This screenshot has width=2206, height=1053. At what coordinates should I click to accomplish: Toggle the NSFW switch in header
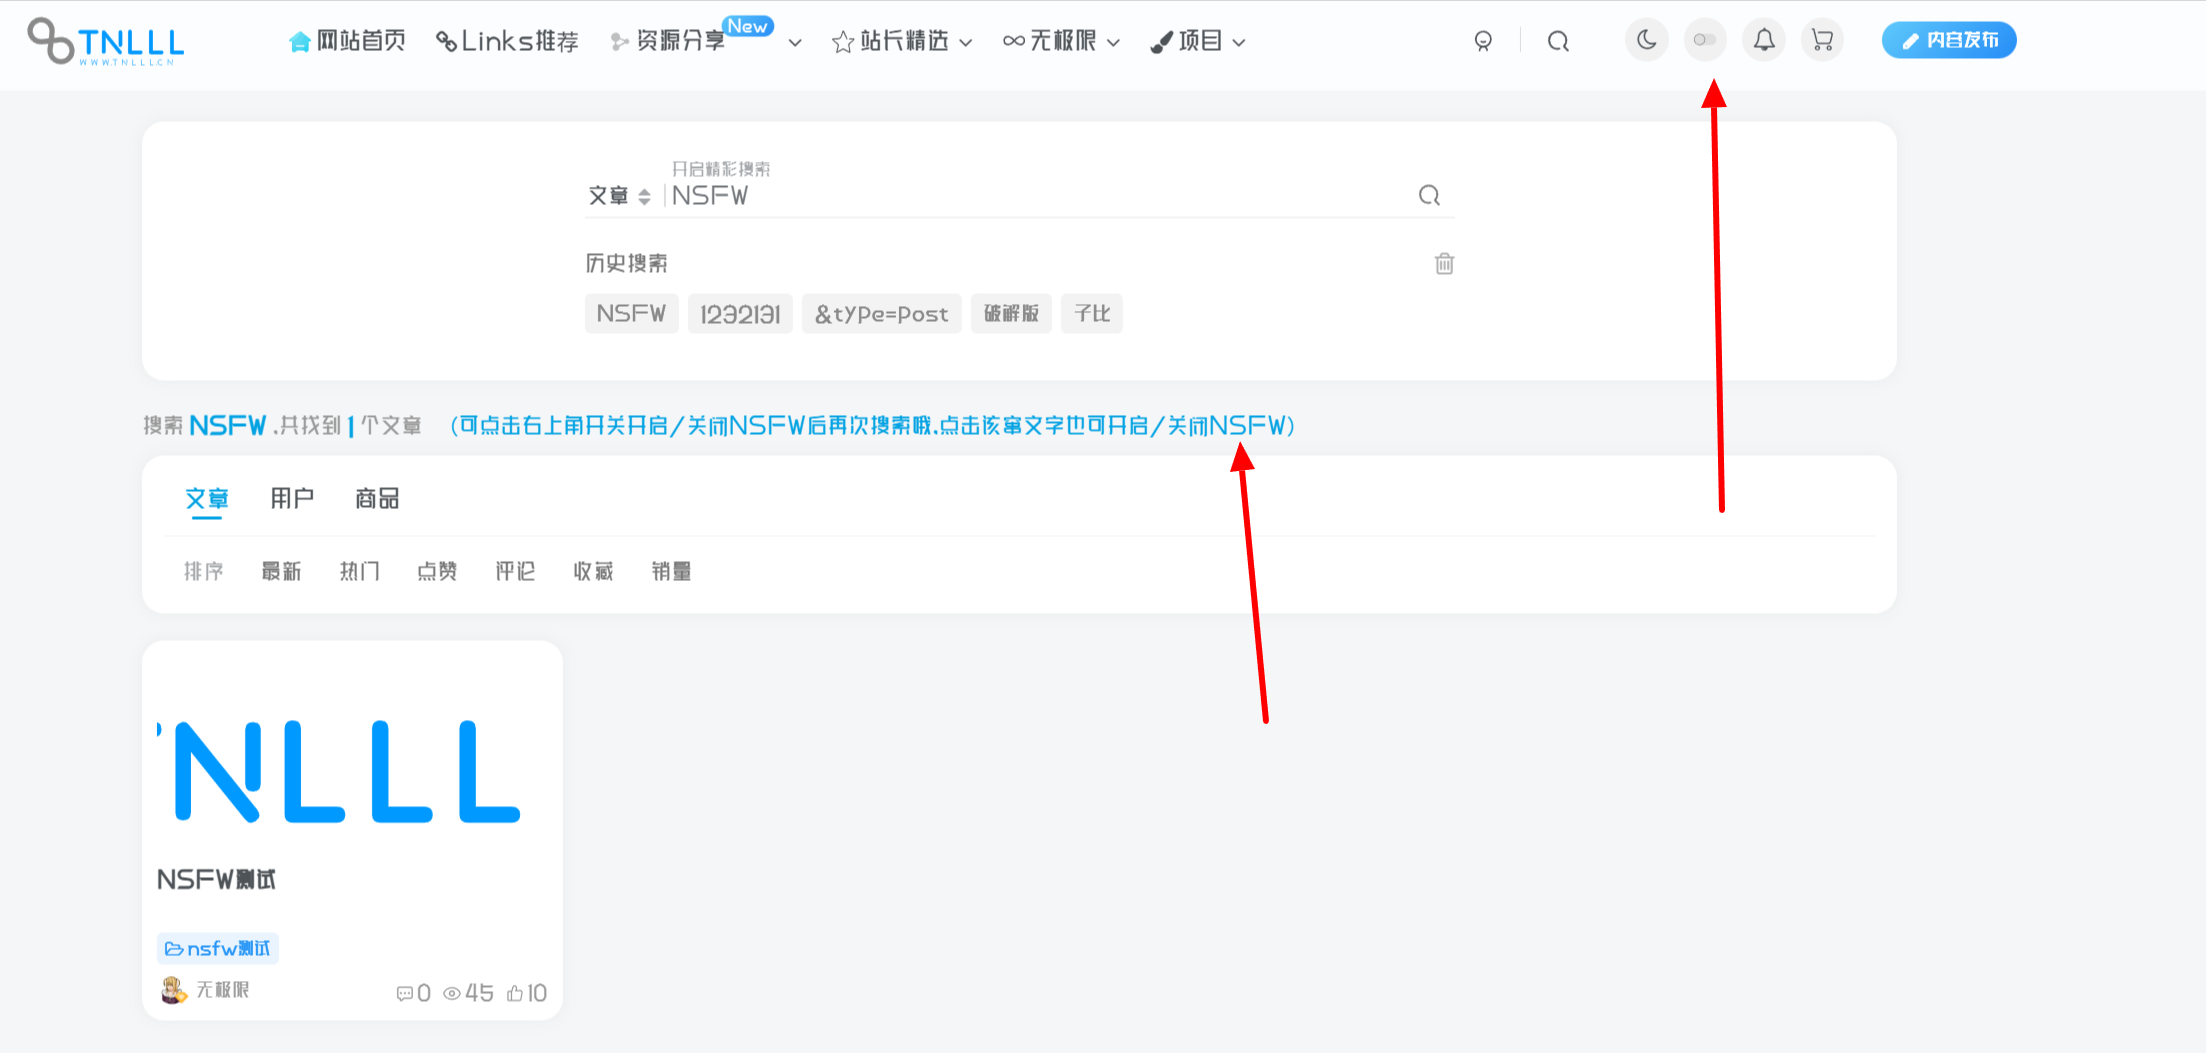tap(1705, 40)
